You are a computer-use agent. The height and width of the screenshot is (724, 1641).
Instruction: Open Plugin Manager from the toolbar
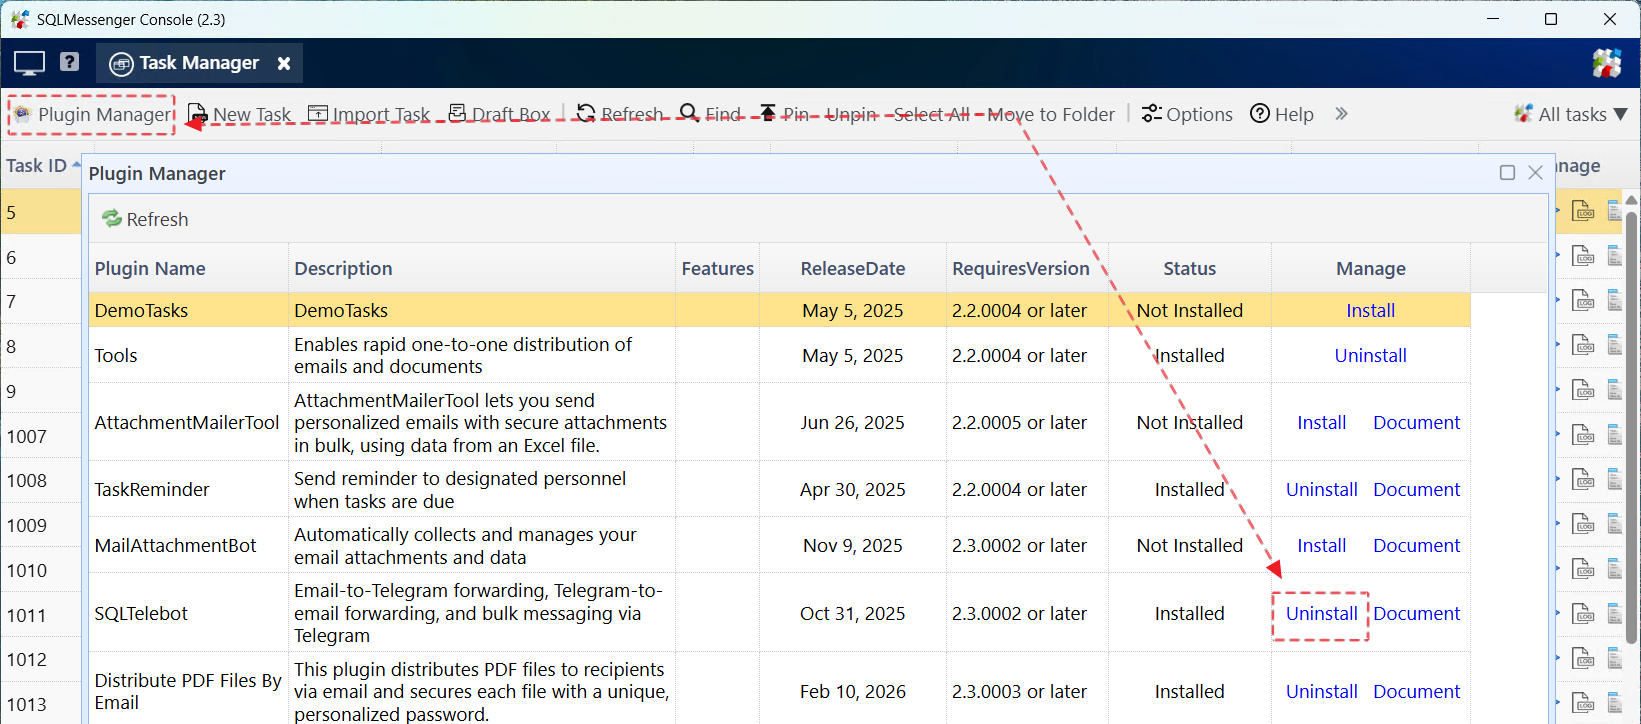click(x=93, y=114)
